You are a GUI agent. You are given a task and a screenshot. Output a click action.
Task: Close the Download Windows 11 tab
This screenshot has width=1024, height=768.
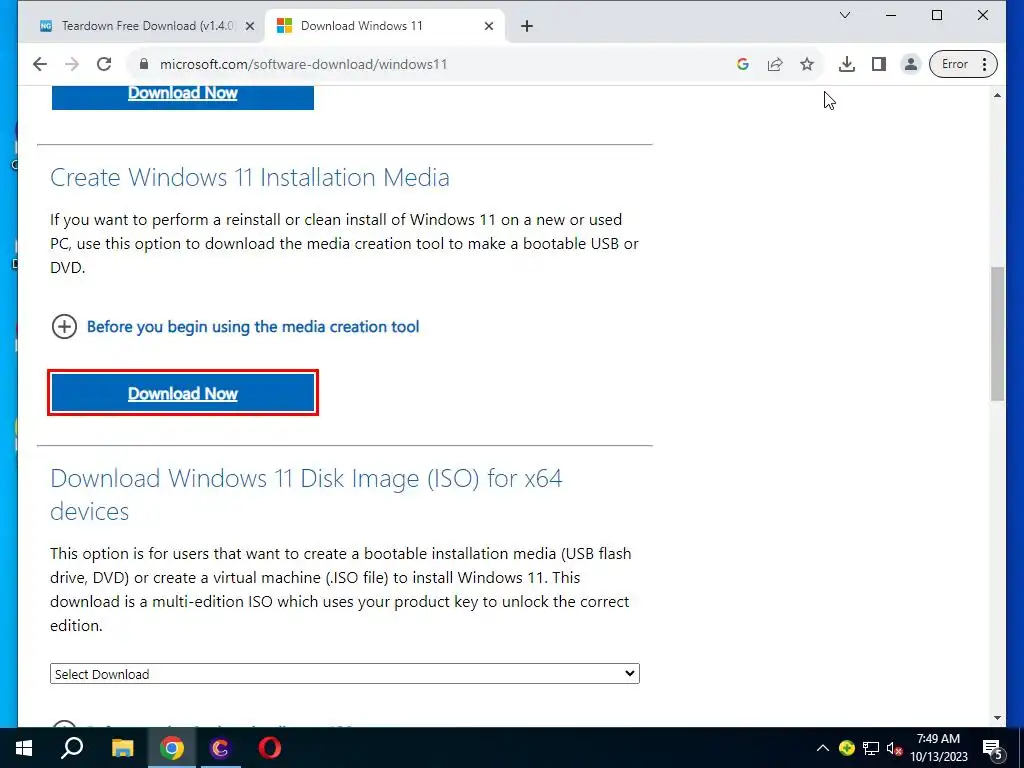[x=489, y=26]
